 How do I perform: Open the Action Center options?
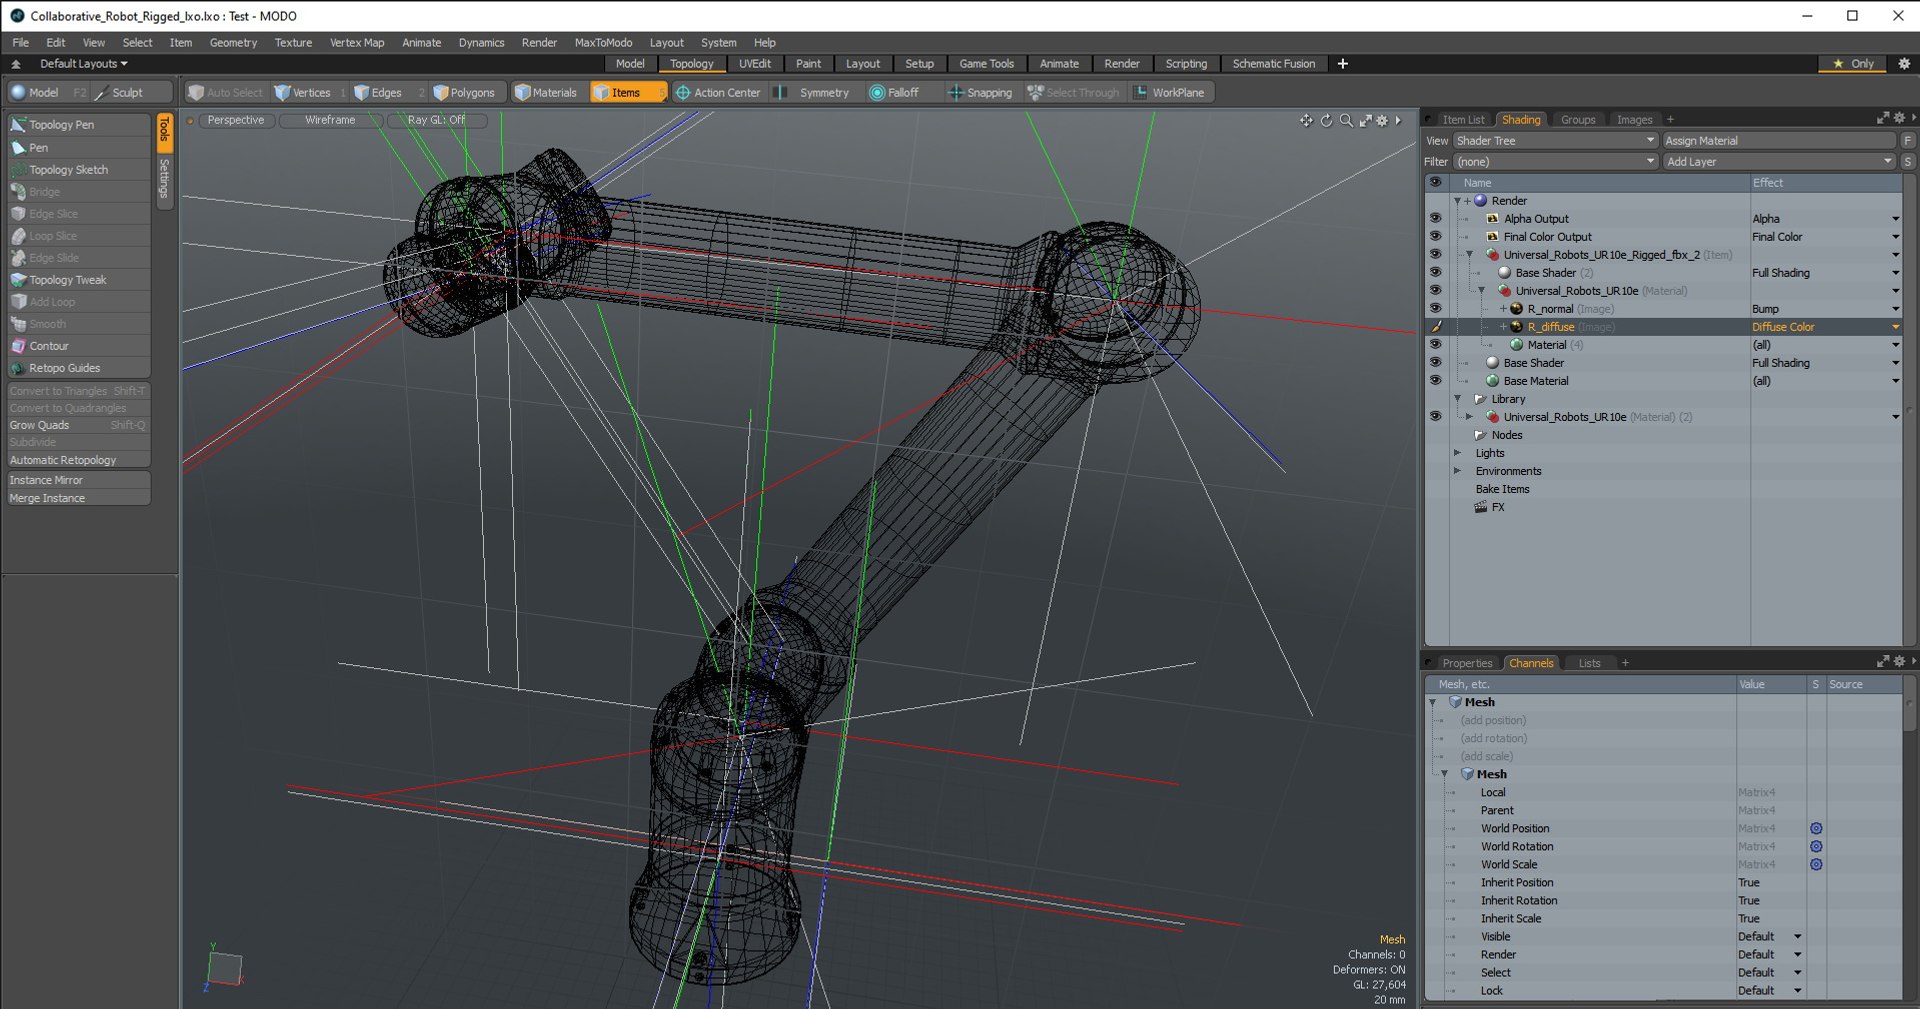(x=718, y=93)
